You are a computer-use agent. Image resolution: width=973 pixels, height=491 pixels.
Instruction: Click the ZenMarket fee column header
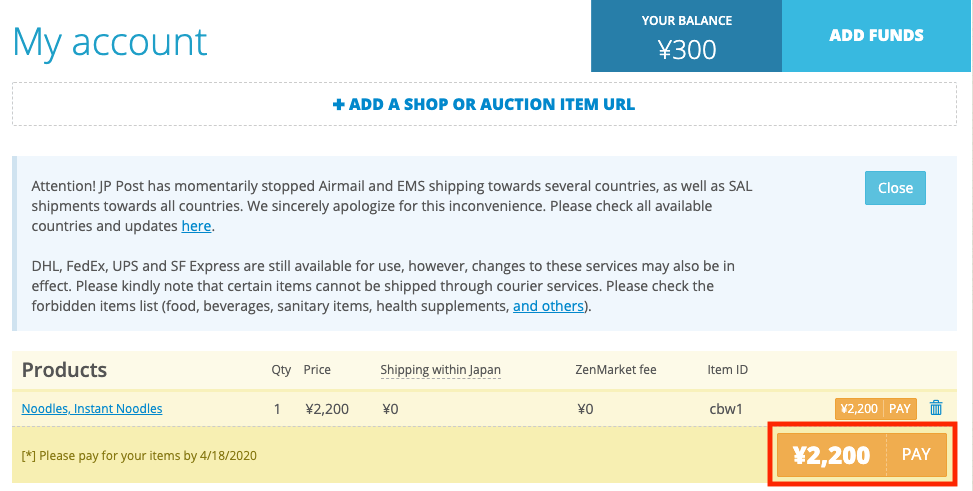[x=616, y=370]
